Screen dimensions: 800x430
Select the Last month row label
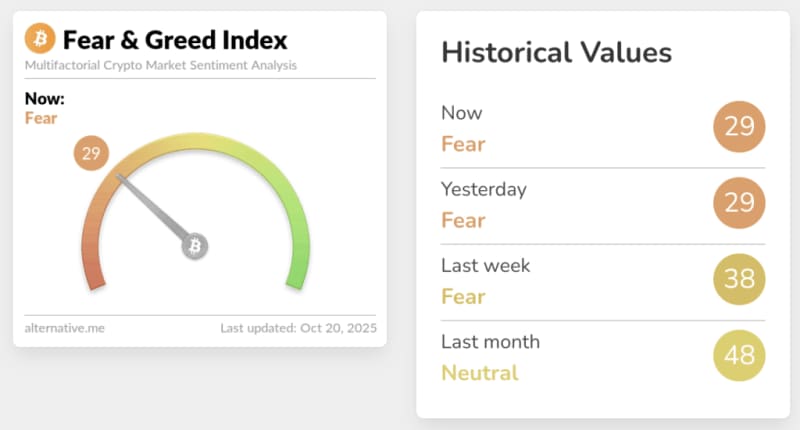pyautogui.click(x=490, y=342)
